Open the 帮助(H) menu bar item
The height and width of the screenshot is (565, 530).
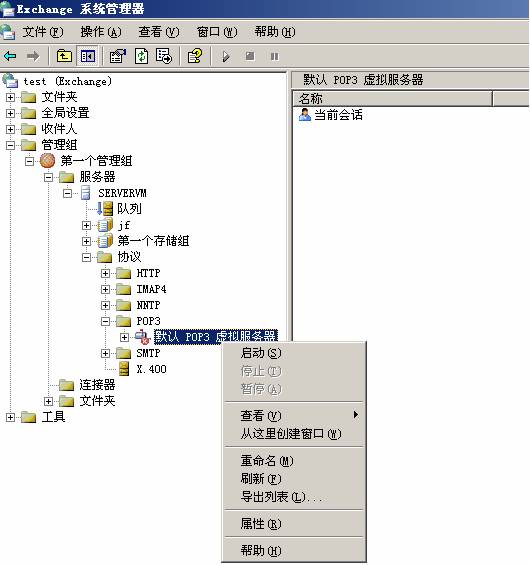pos(275,32)
